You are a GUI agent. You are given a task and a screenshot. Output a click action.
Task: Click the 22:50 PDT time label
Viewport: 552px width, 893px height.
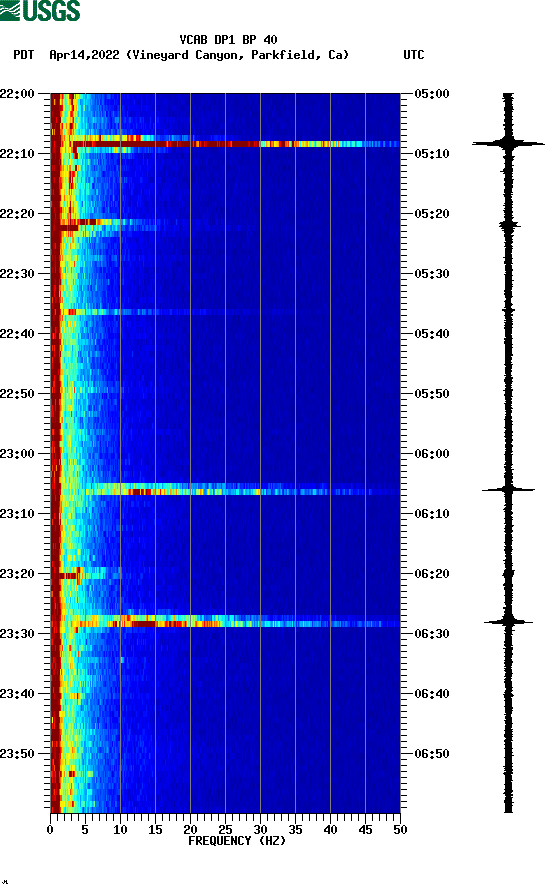pyautogui.click(x=17, y=394)
